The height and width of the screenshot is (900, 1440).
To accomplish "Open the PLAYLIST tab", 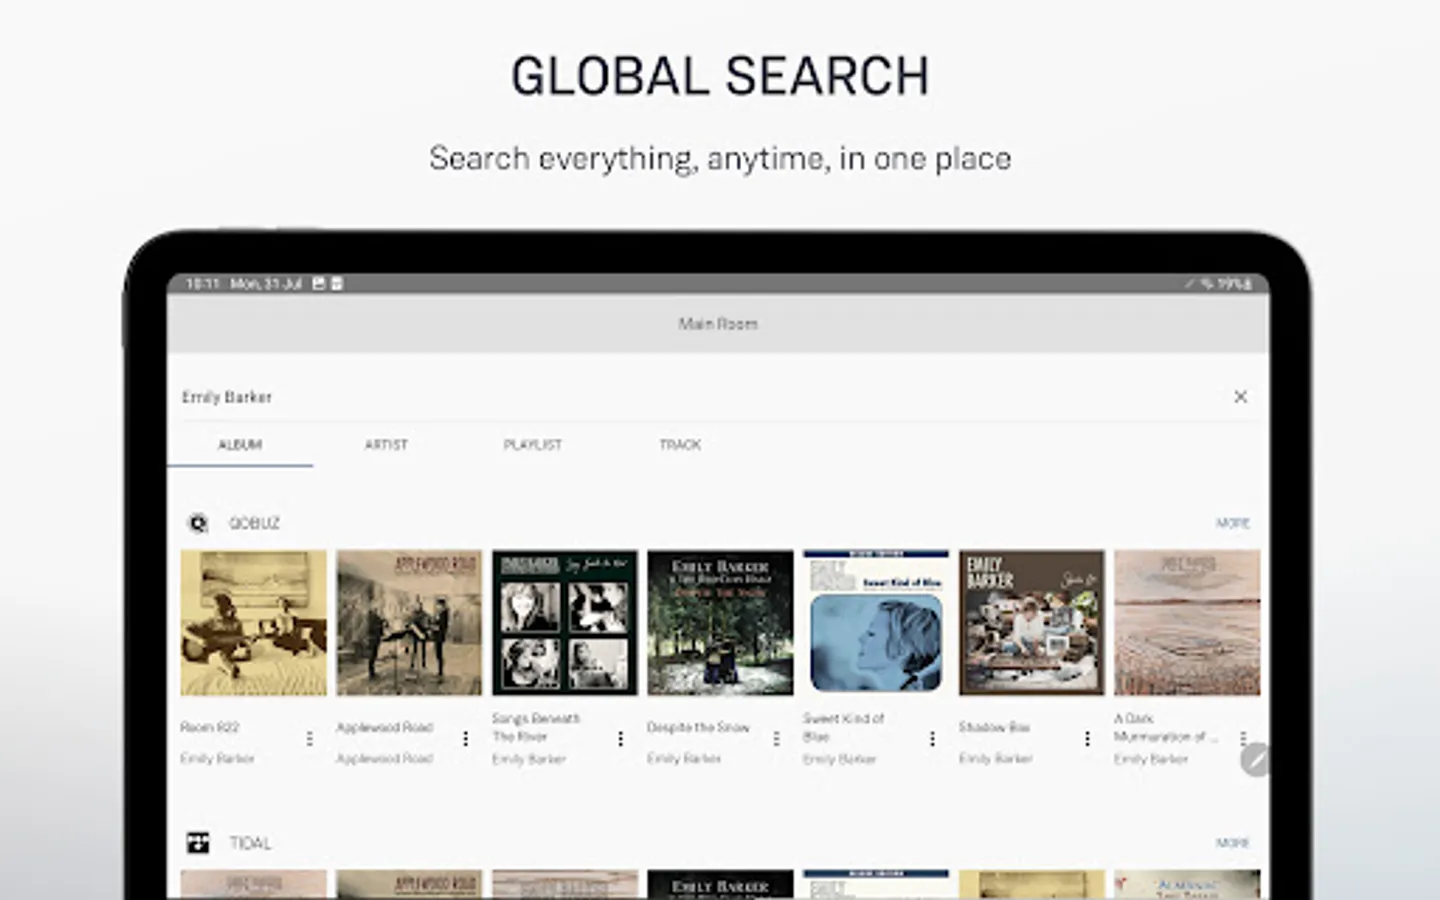I will pos(533,445).
